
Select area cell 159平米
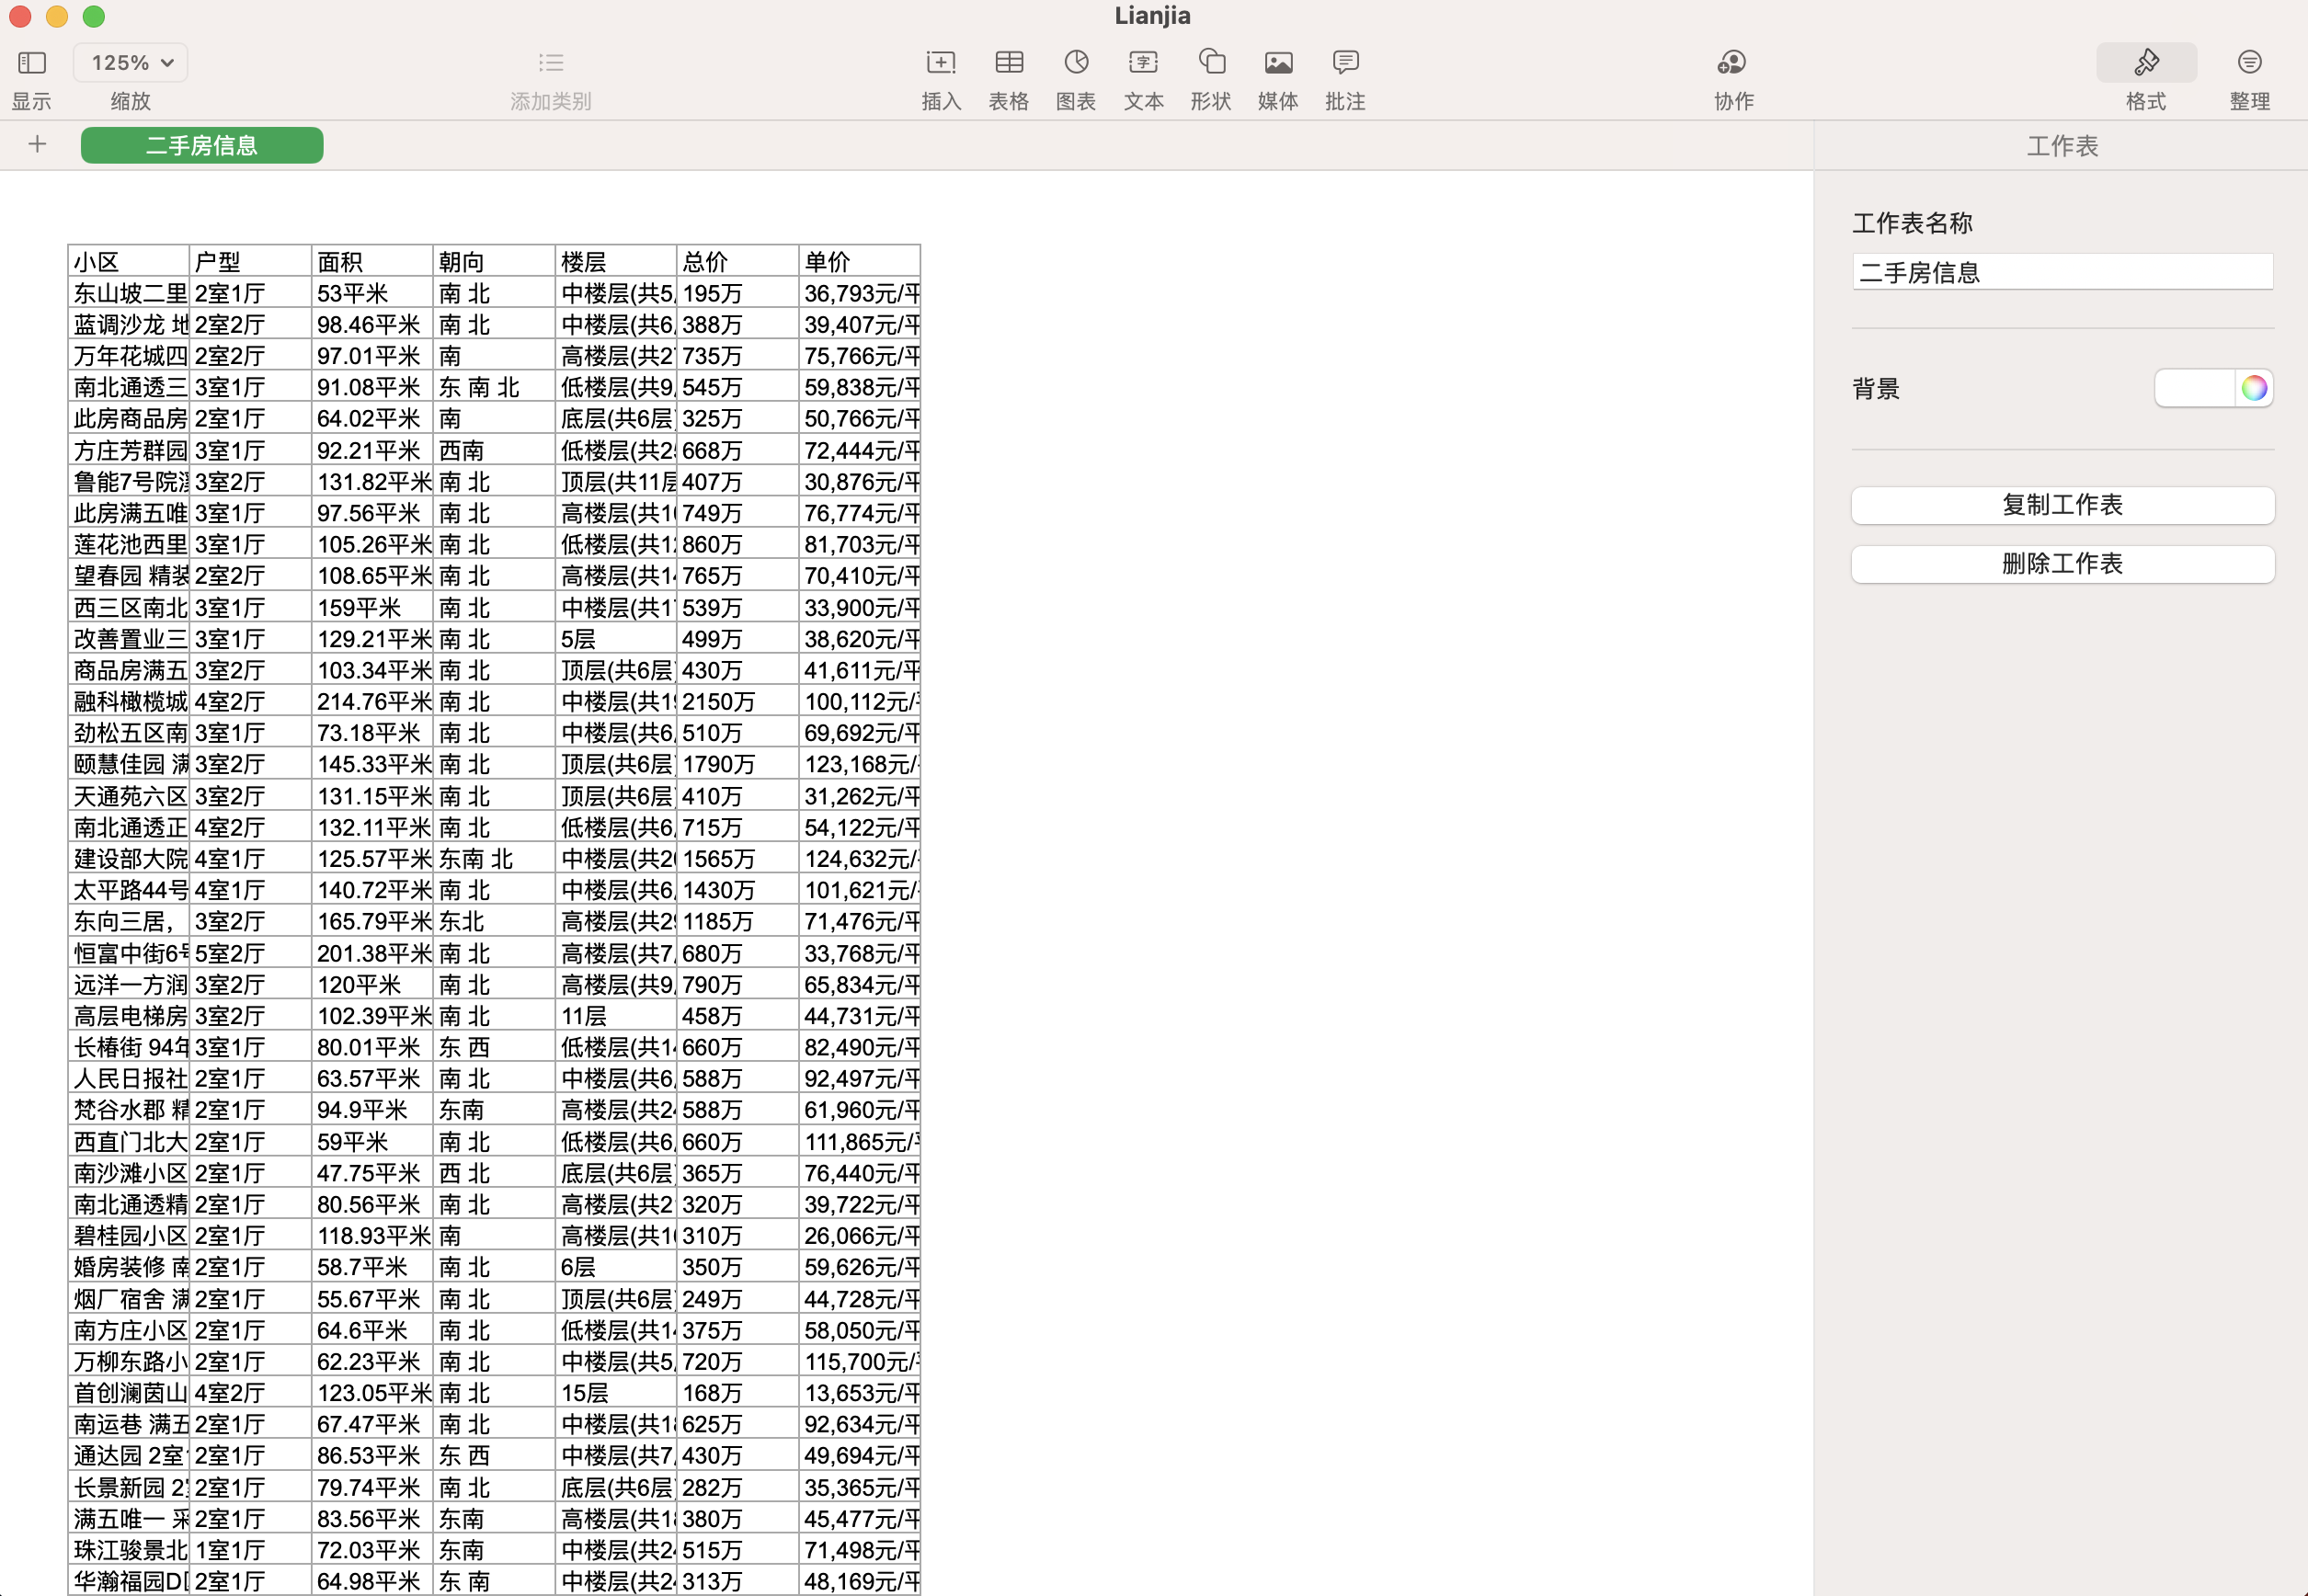pyautogui.click(x=373, y=607)
